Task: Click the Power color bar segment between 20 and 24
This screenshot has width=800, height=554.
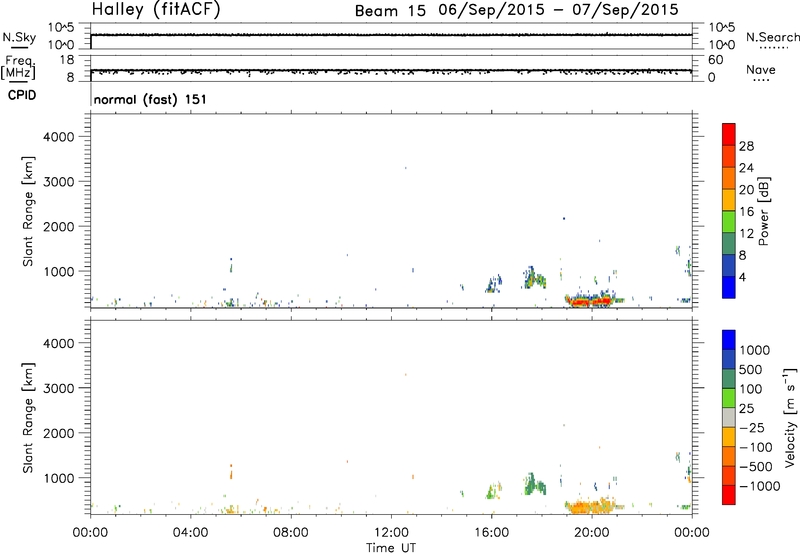Action: [x=729, y=179]
